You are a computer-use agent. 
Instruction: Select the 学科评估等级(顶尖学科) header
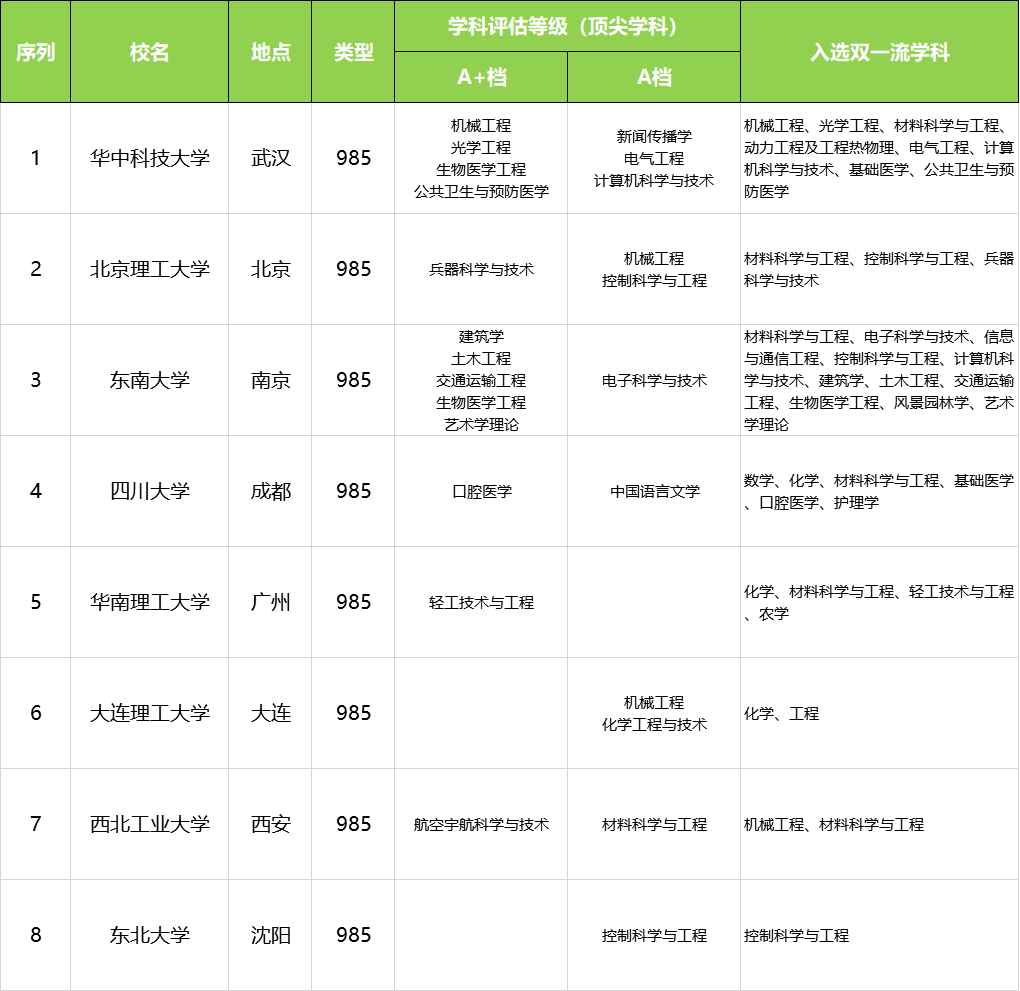click(567, 26)
